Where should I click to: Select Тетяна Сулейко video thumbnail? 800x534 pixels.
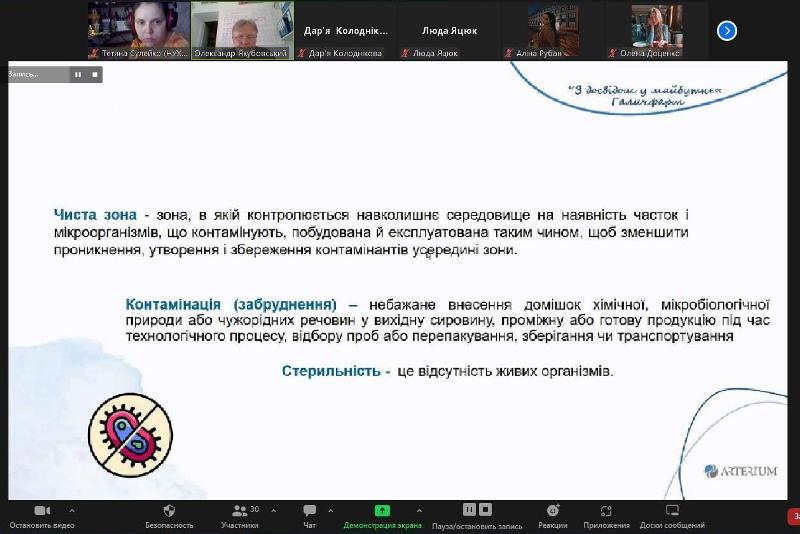(139, 30)
